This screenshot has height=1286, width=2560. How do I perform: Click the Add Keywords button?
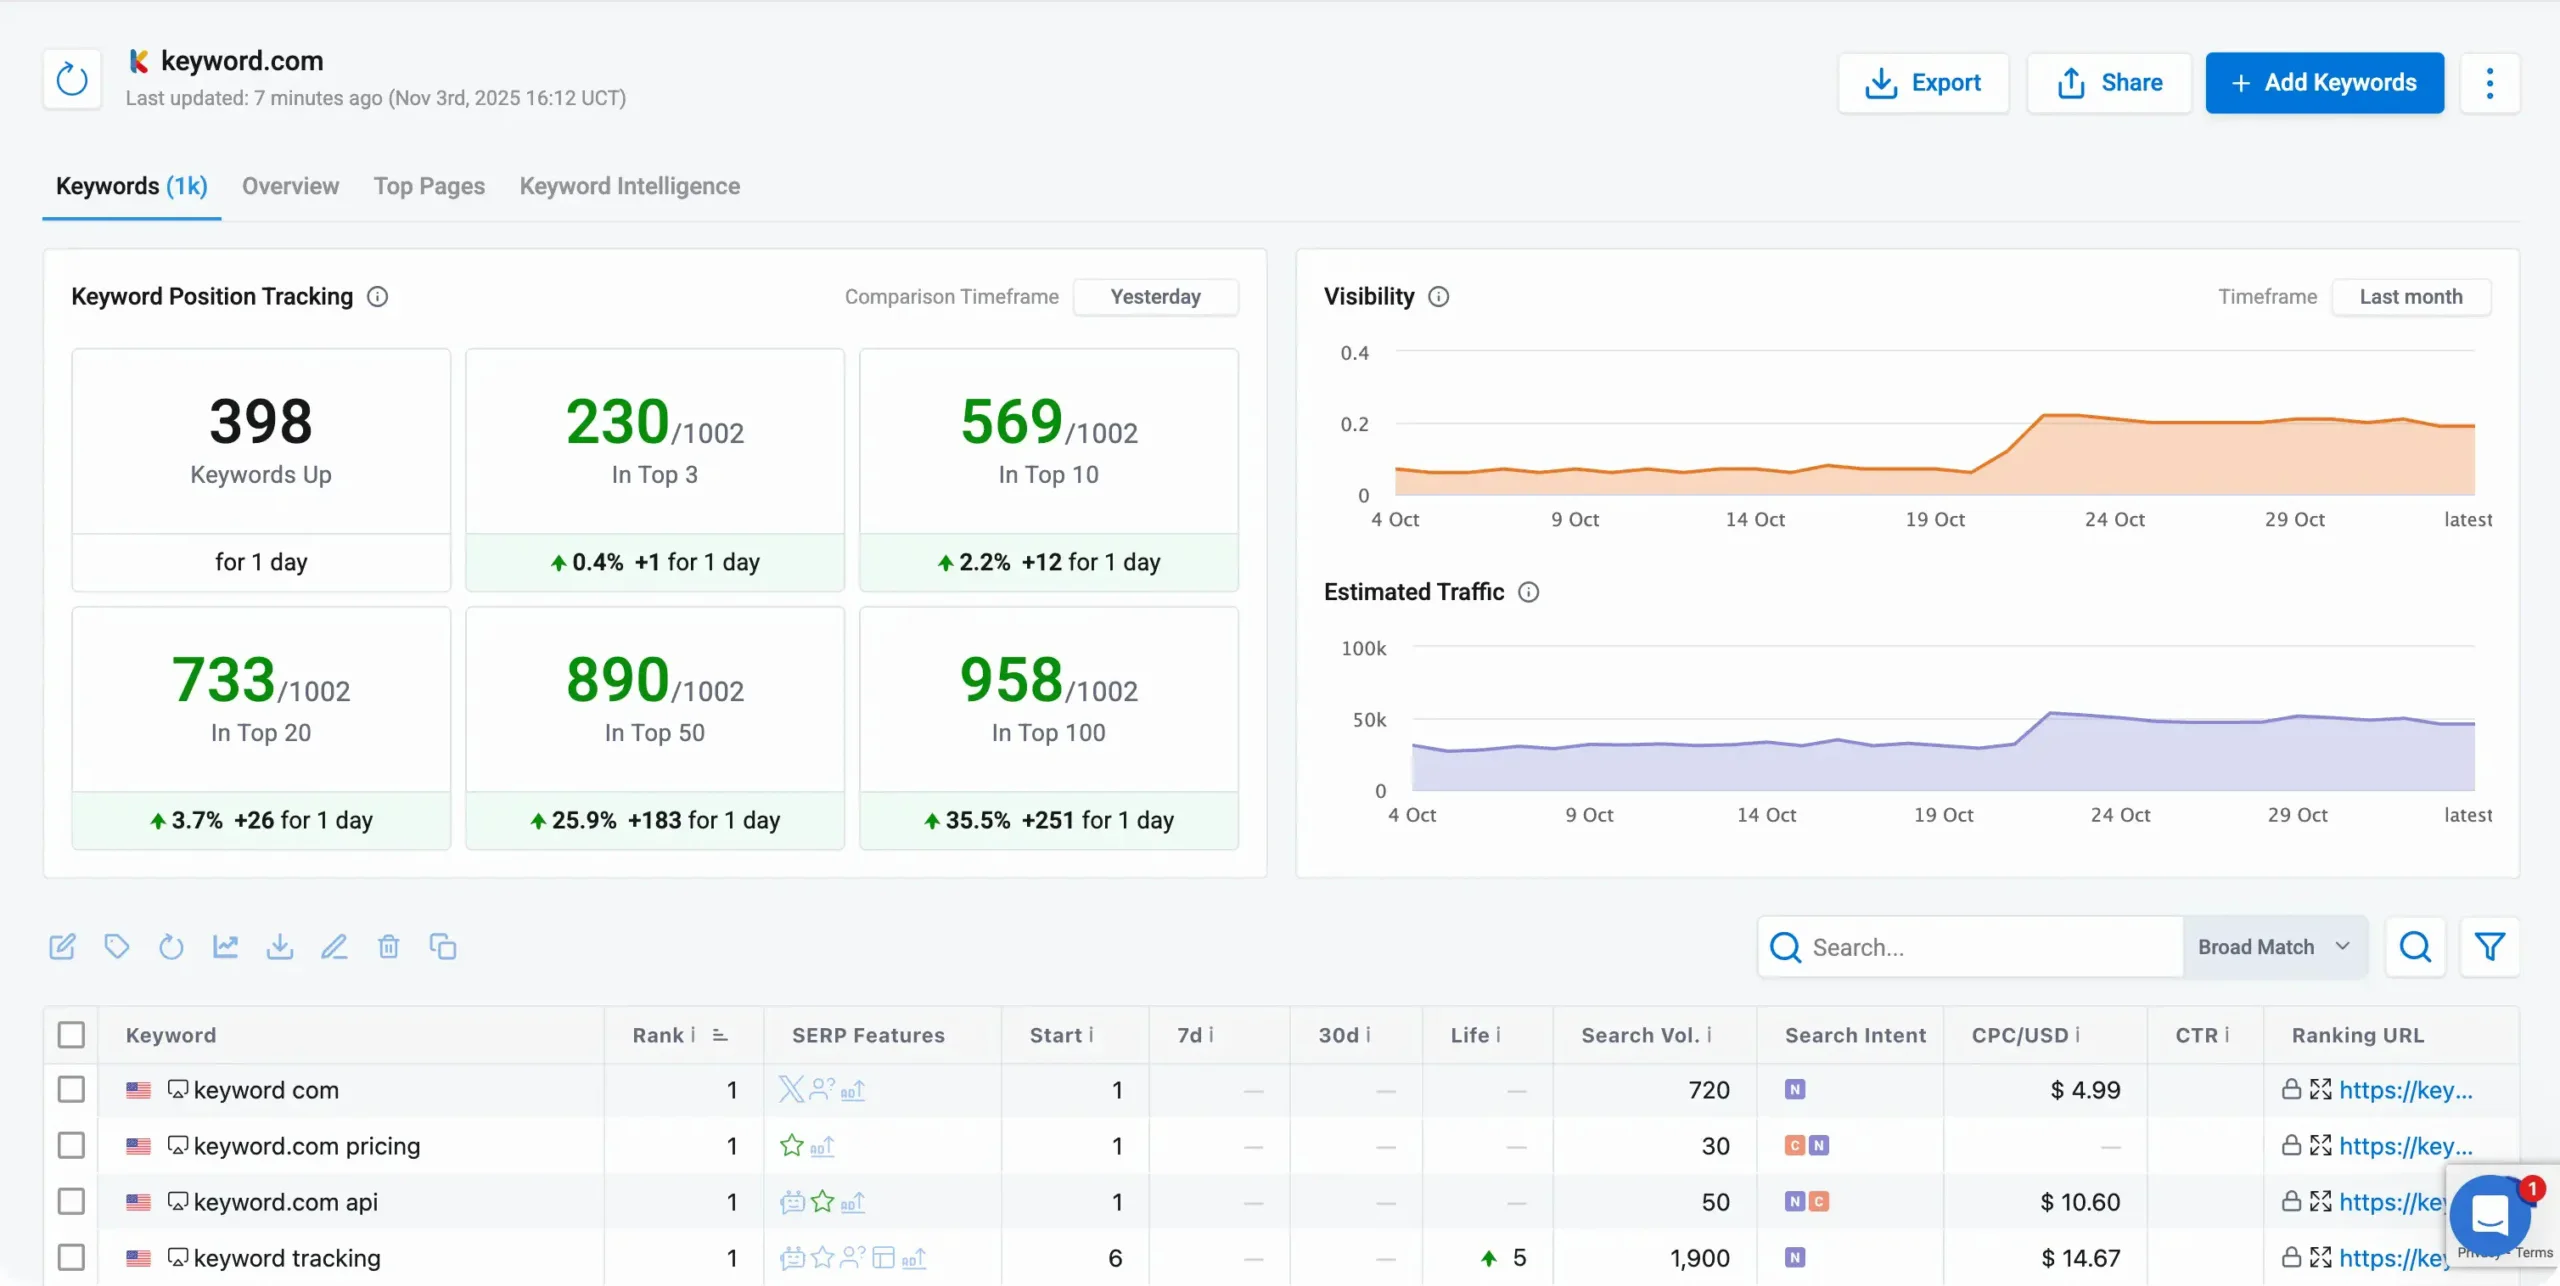[2324, 83]
